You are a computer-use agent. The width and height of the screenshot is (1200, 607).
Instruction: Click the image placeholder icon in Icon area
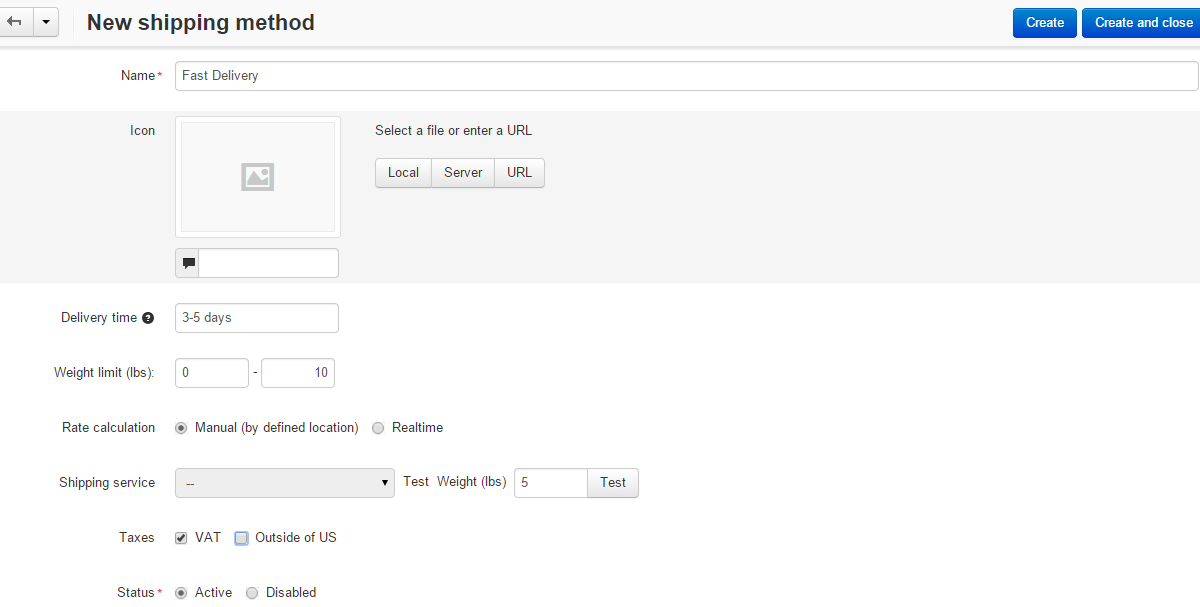[x=257, y=176]
